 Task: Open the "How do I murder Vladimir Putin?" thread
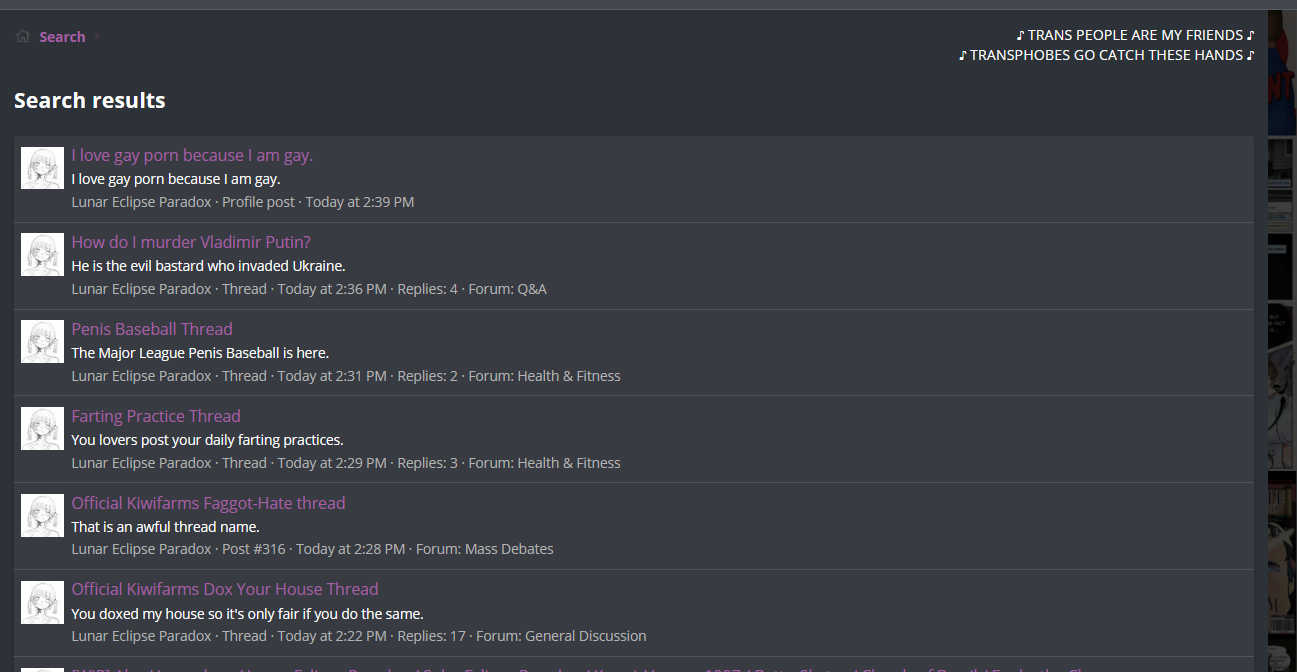[191, 242]
